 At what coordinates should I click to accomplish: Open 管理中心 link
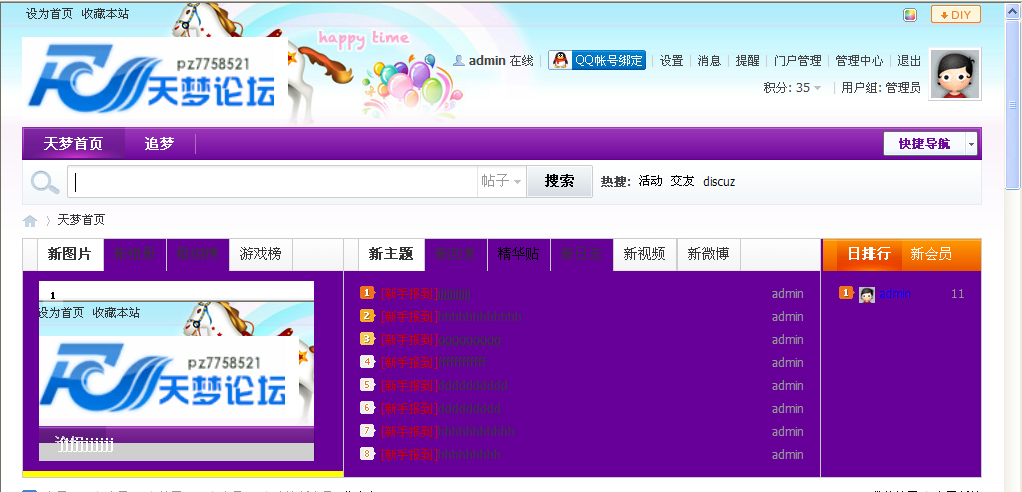(859, 61)
